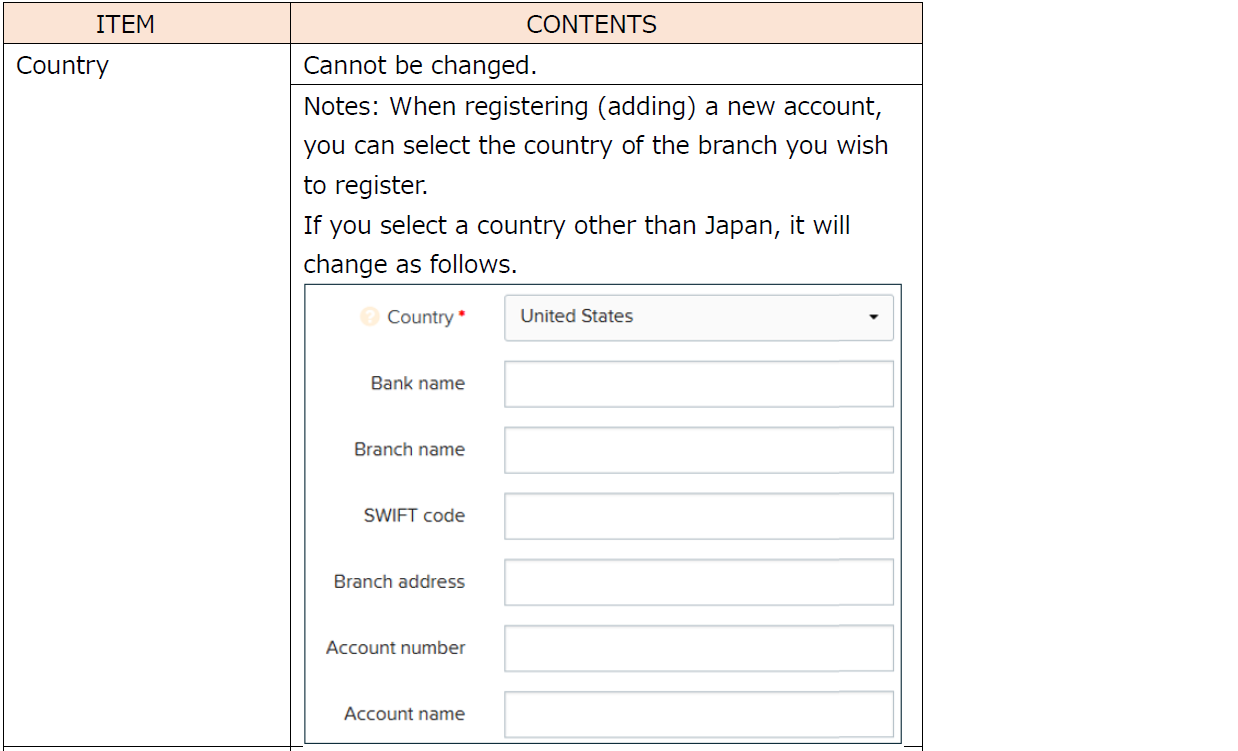1238x751 pixels.
Task: Click the help icon beside Country
Action: (x=370, y=317)
